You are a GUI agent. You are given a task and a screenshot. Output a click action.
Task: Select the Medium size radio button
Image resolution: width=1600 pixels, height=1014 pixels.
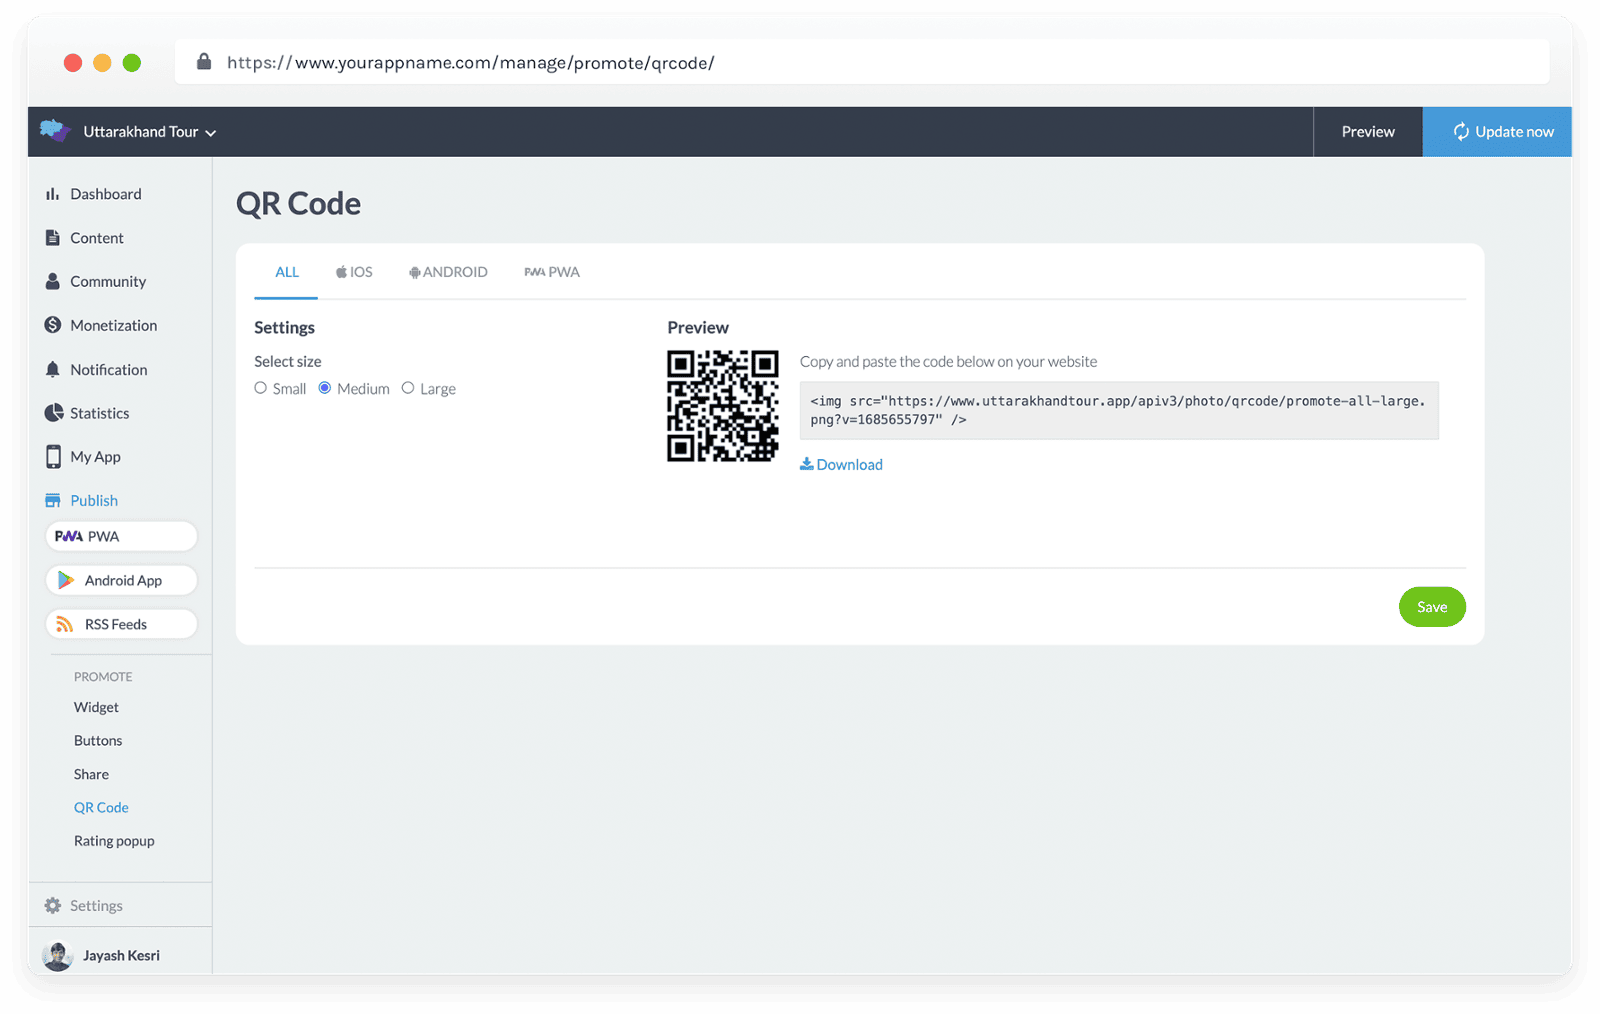(x=325, y=388)
